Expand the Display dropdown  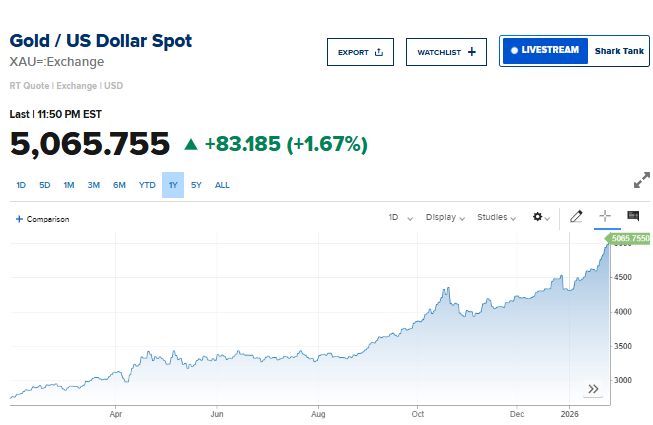tap(446, 217)
